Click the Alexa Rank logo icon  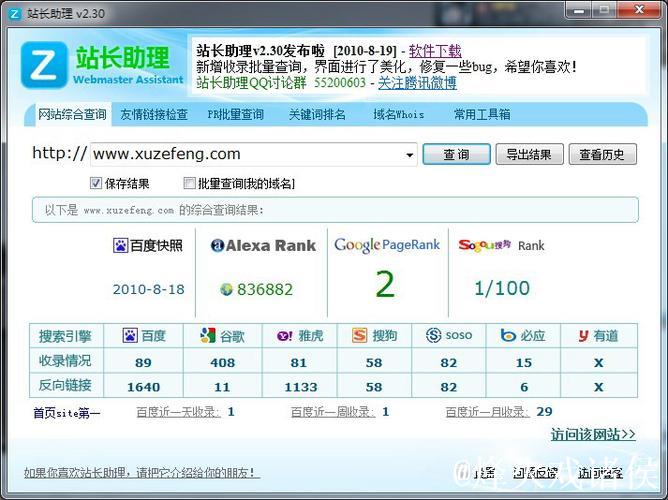pyautogui.click(x=217, y=245)
